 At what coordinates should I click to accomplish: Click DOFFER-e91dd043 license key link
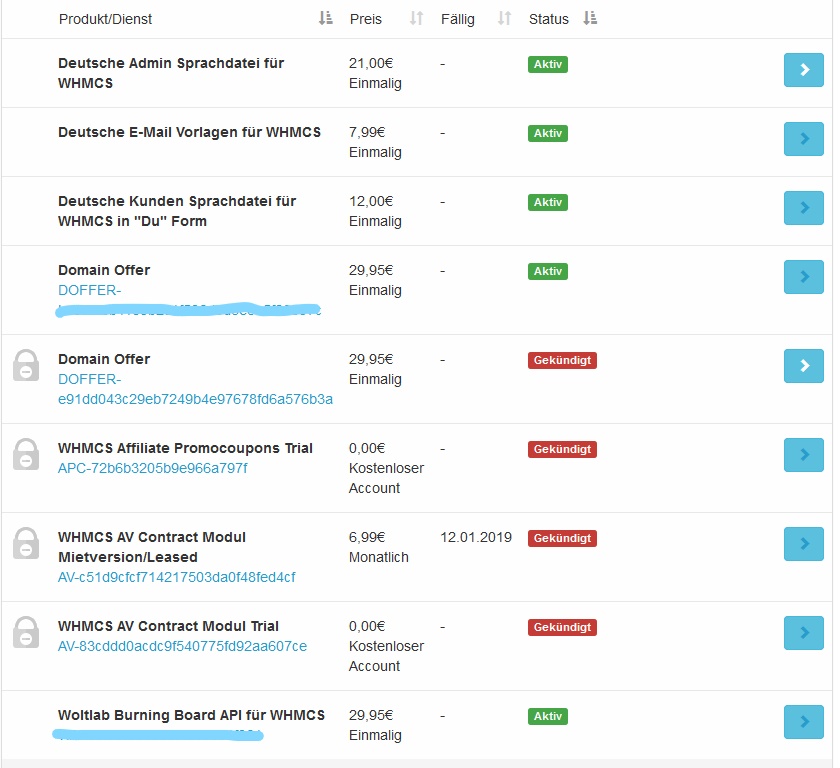[x=195, y=399]
